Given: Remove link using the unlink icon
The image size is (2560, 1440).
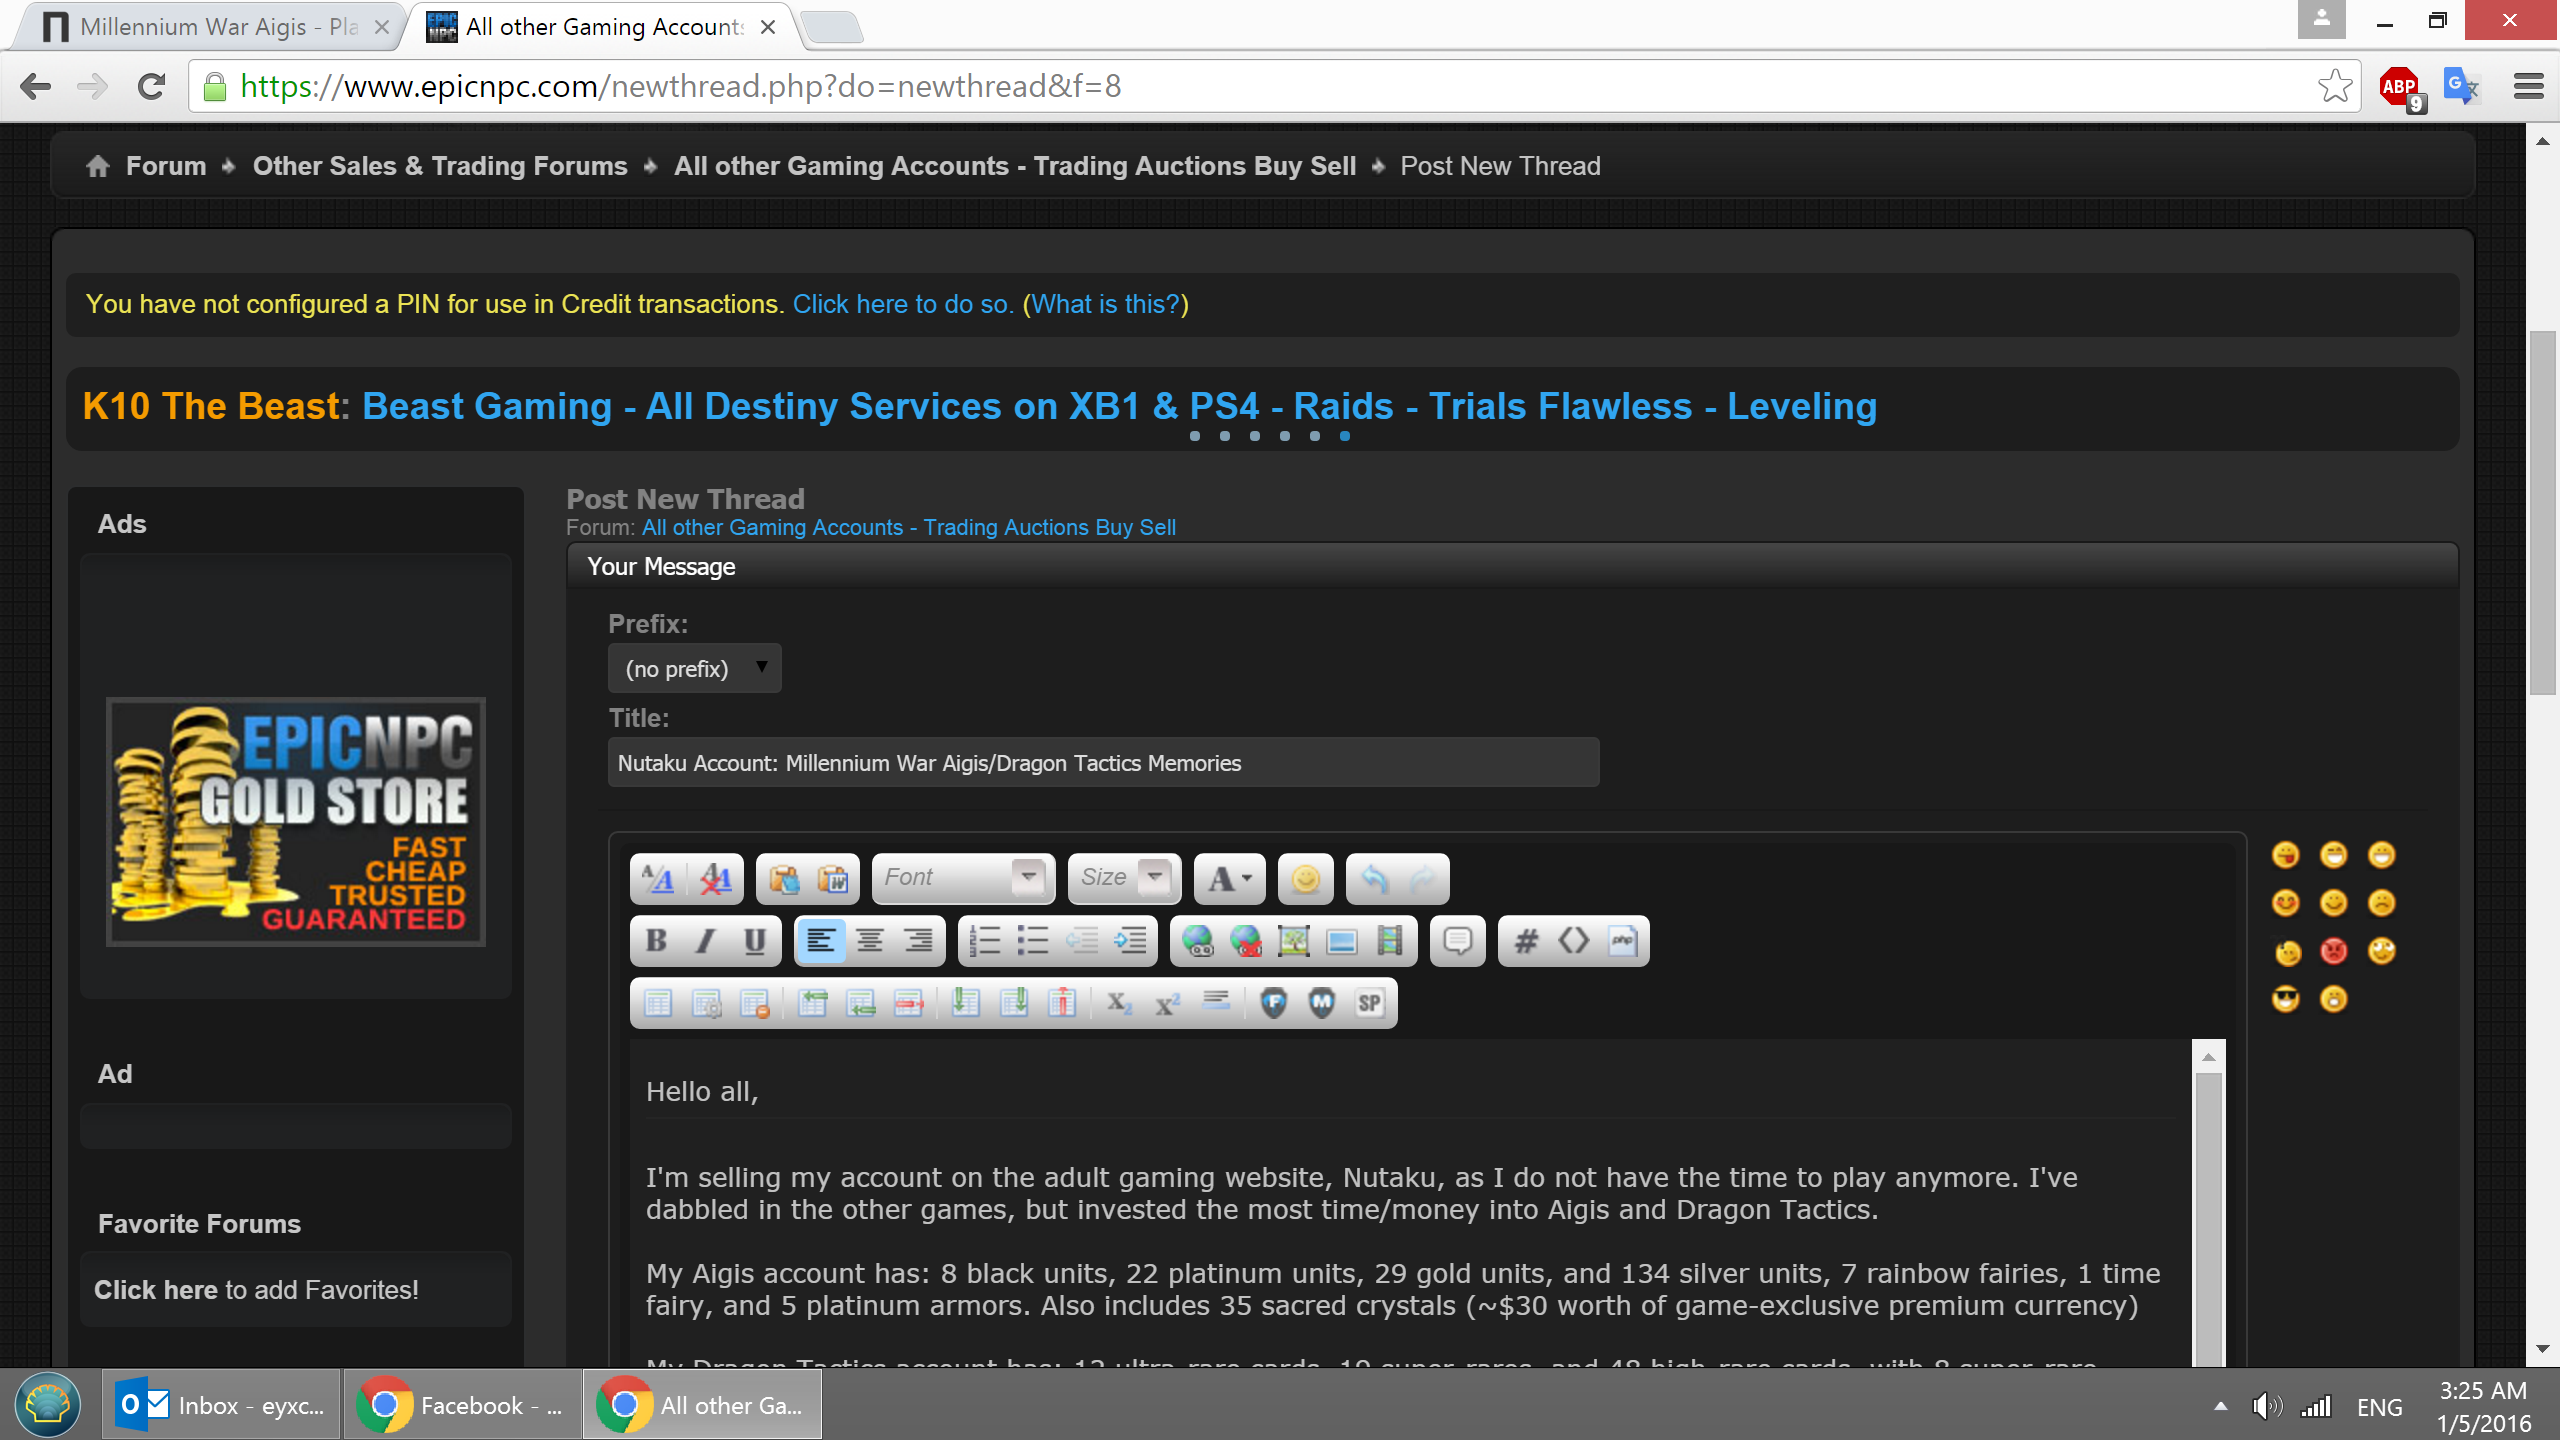Looking at the screenshot, I should [x=1245, y=941].
